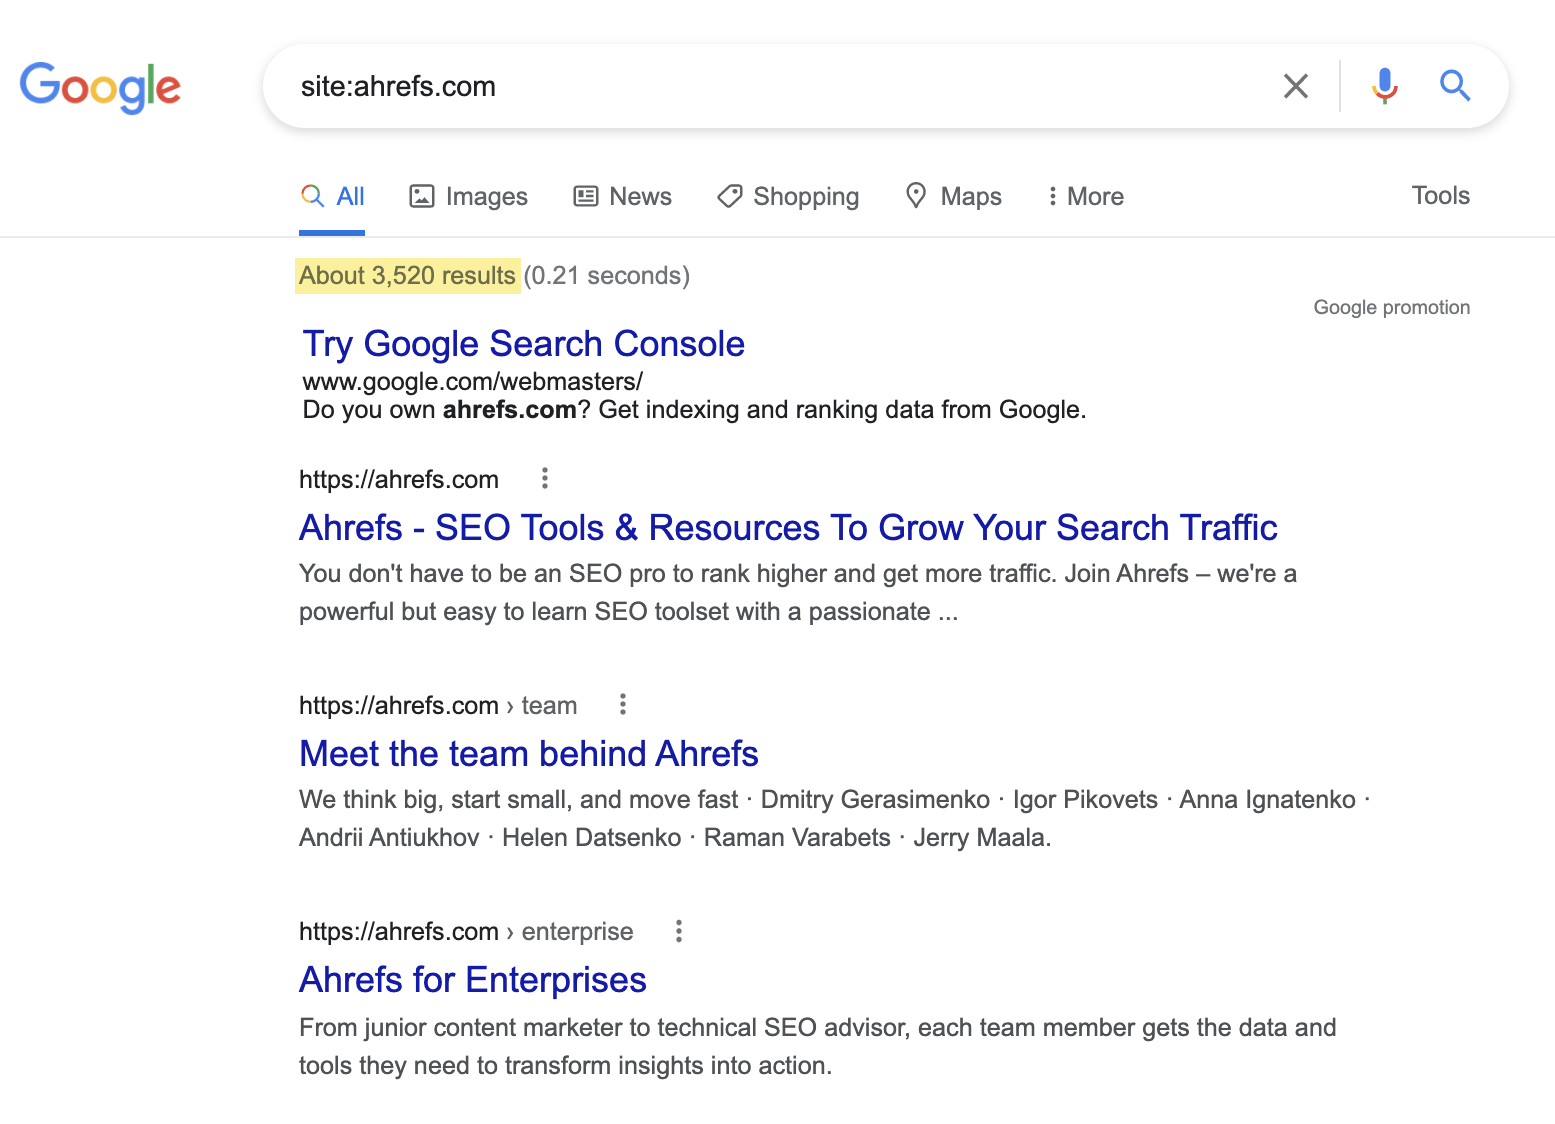Open options dots beside https://ahrefs.com result
The image size is (1555, 1124).
[545, 479]
